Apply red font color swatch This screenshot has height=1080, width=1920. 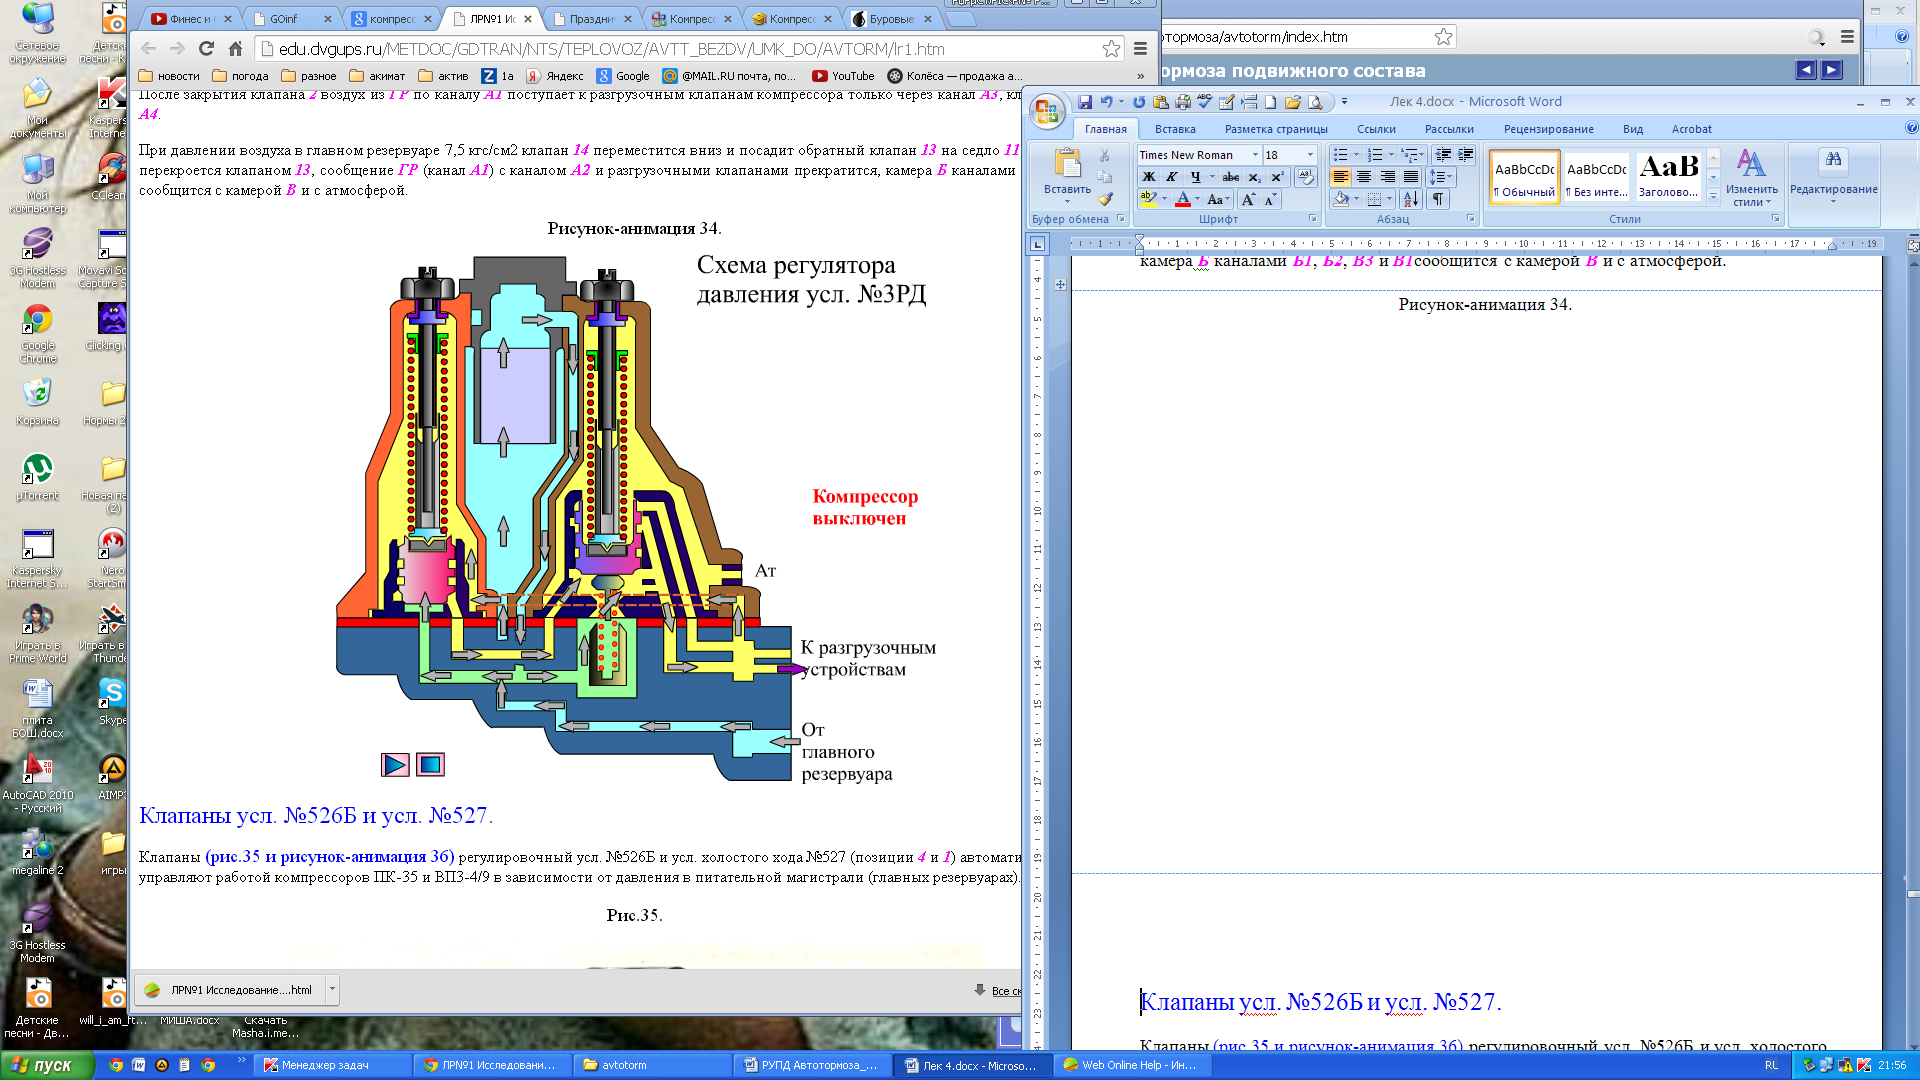pyautogui.click(x=1183, y=199)
